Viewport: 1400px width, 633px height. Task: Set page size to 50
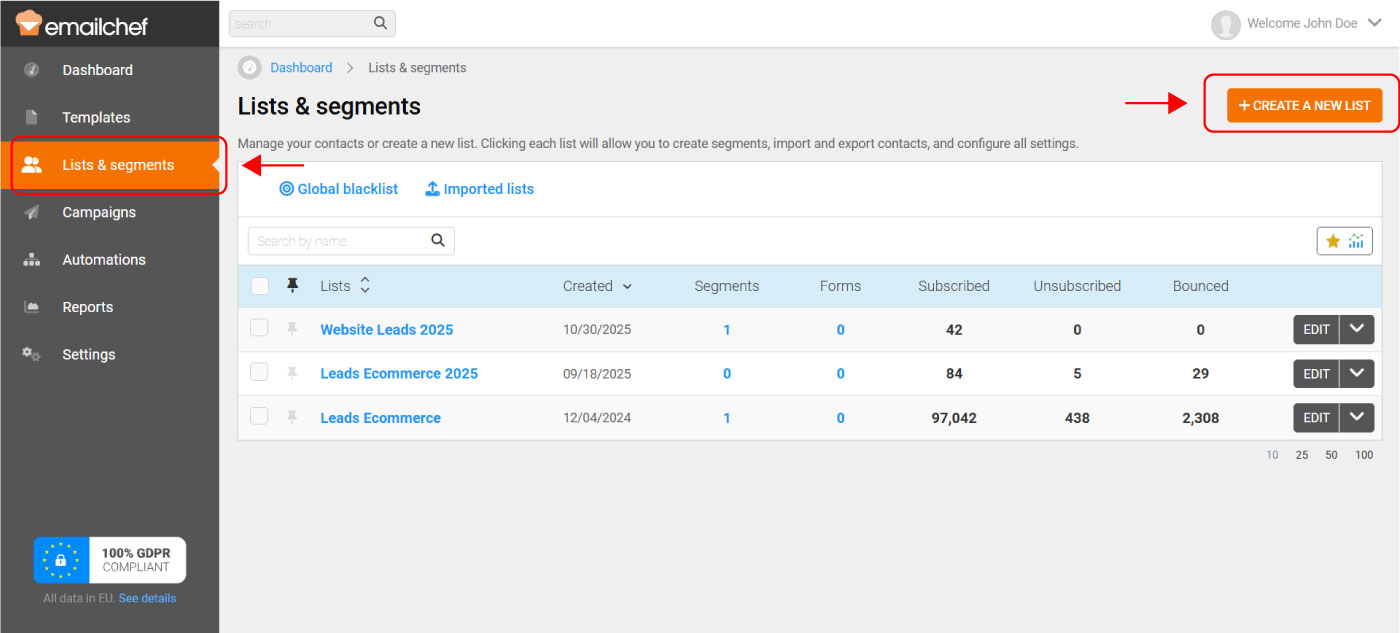tap(1331, 455)
